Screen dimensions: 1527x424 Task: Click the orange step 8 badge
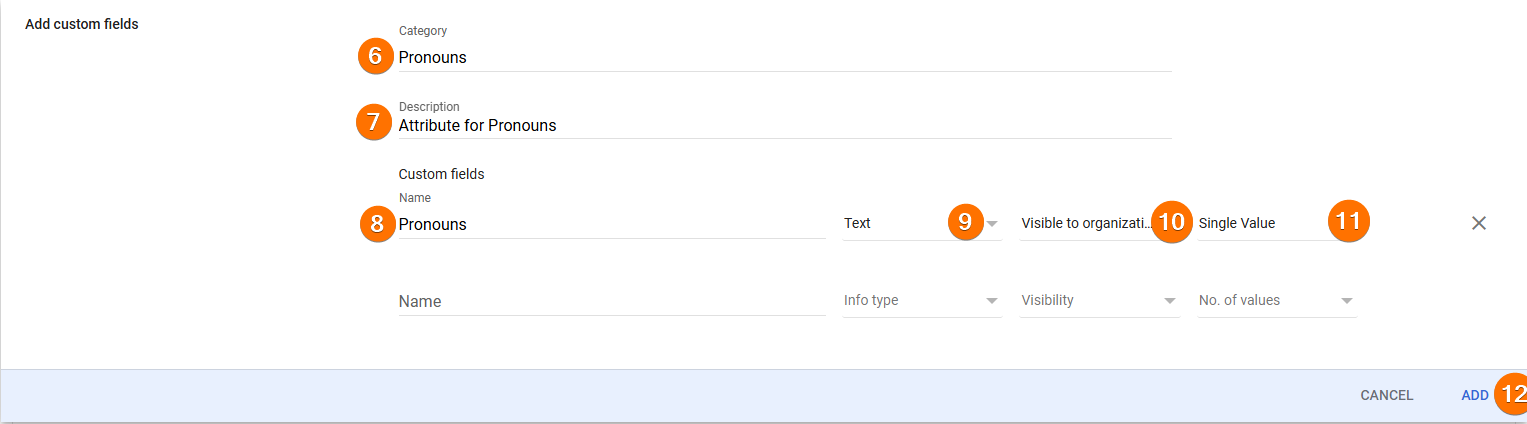(377, 224)
